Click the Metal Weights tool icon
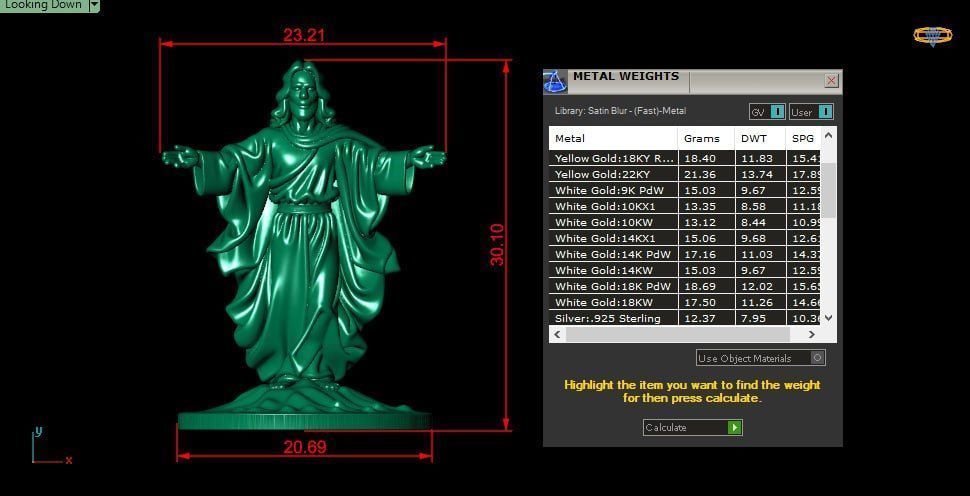 click(555, 82)
